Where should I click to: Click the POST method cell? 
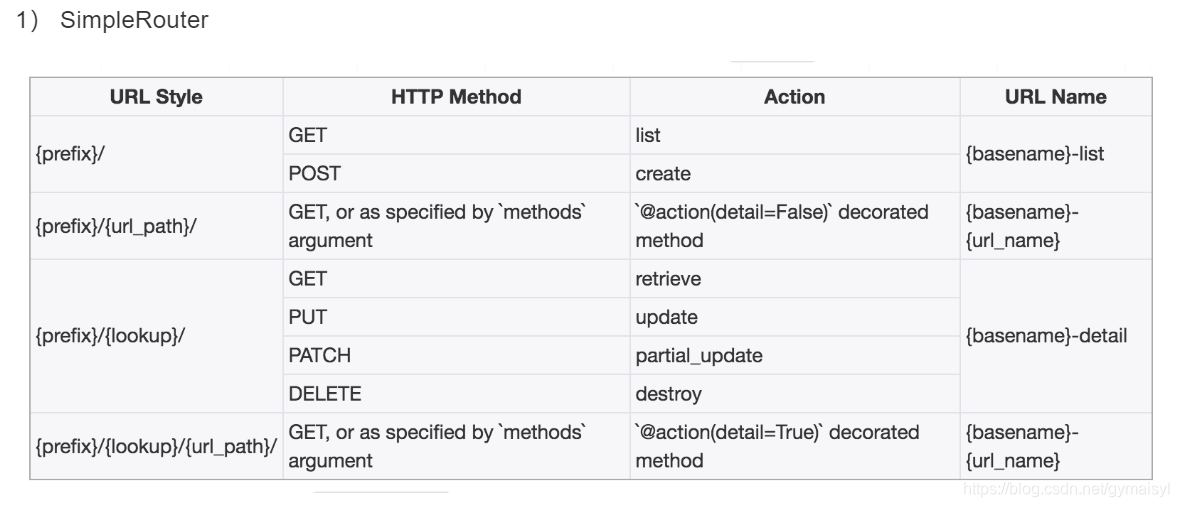pos(456,174)
